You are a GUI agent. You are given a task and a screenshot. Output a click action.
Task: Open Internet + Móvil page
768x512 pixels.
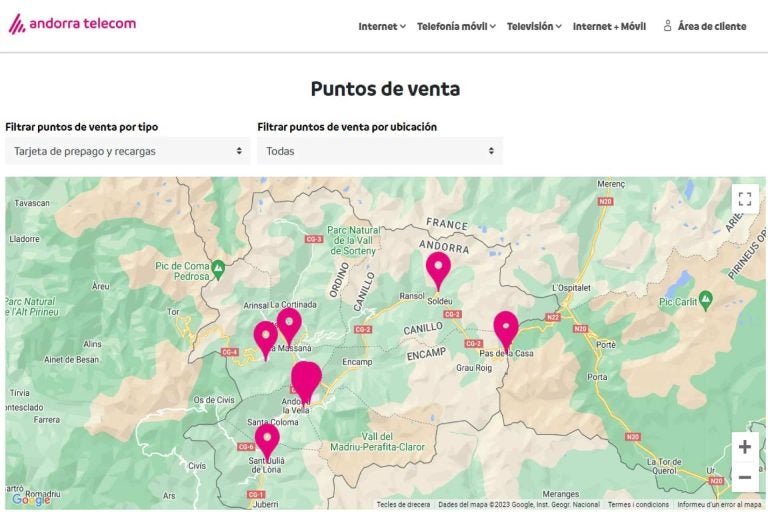[609, 26]
